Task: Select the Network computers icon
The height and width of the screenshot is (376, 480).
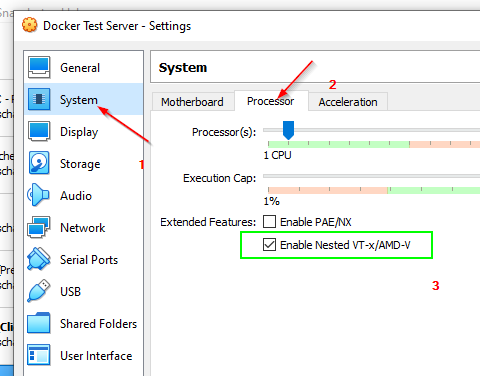Action: point(39,227)
